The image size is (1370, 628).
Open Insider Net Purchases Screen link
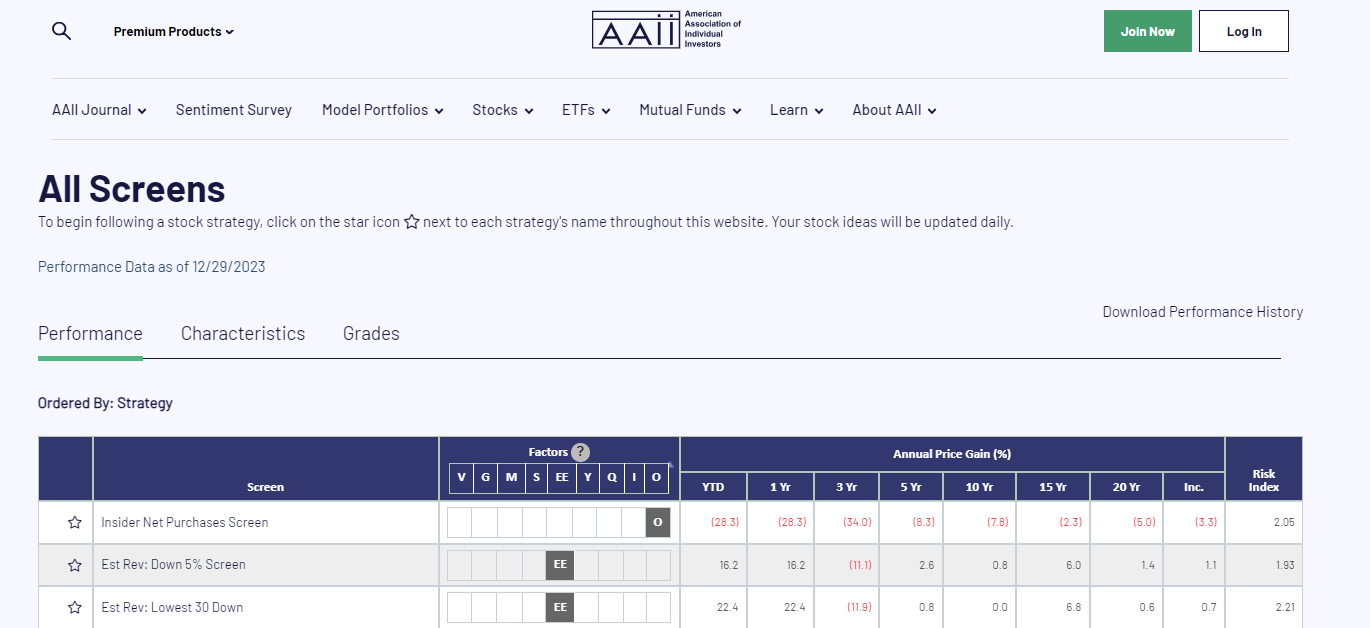click(x=185, y=522)
